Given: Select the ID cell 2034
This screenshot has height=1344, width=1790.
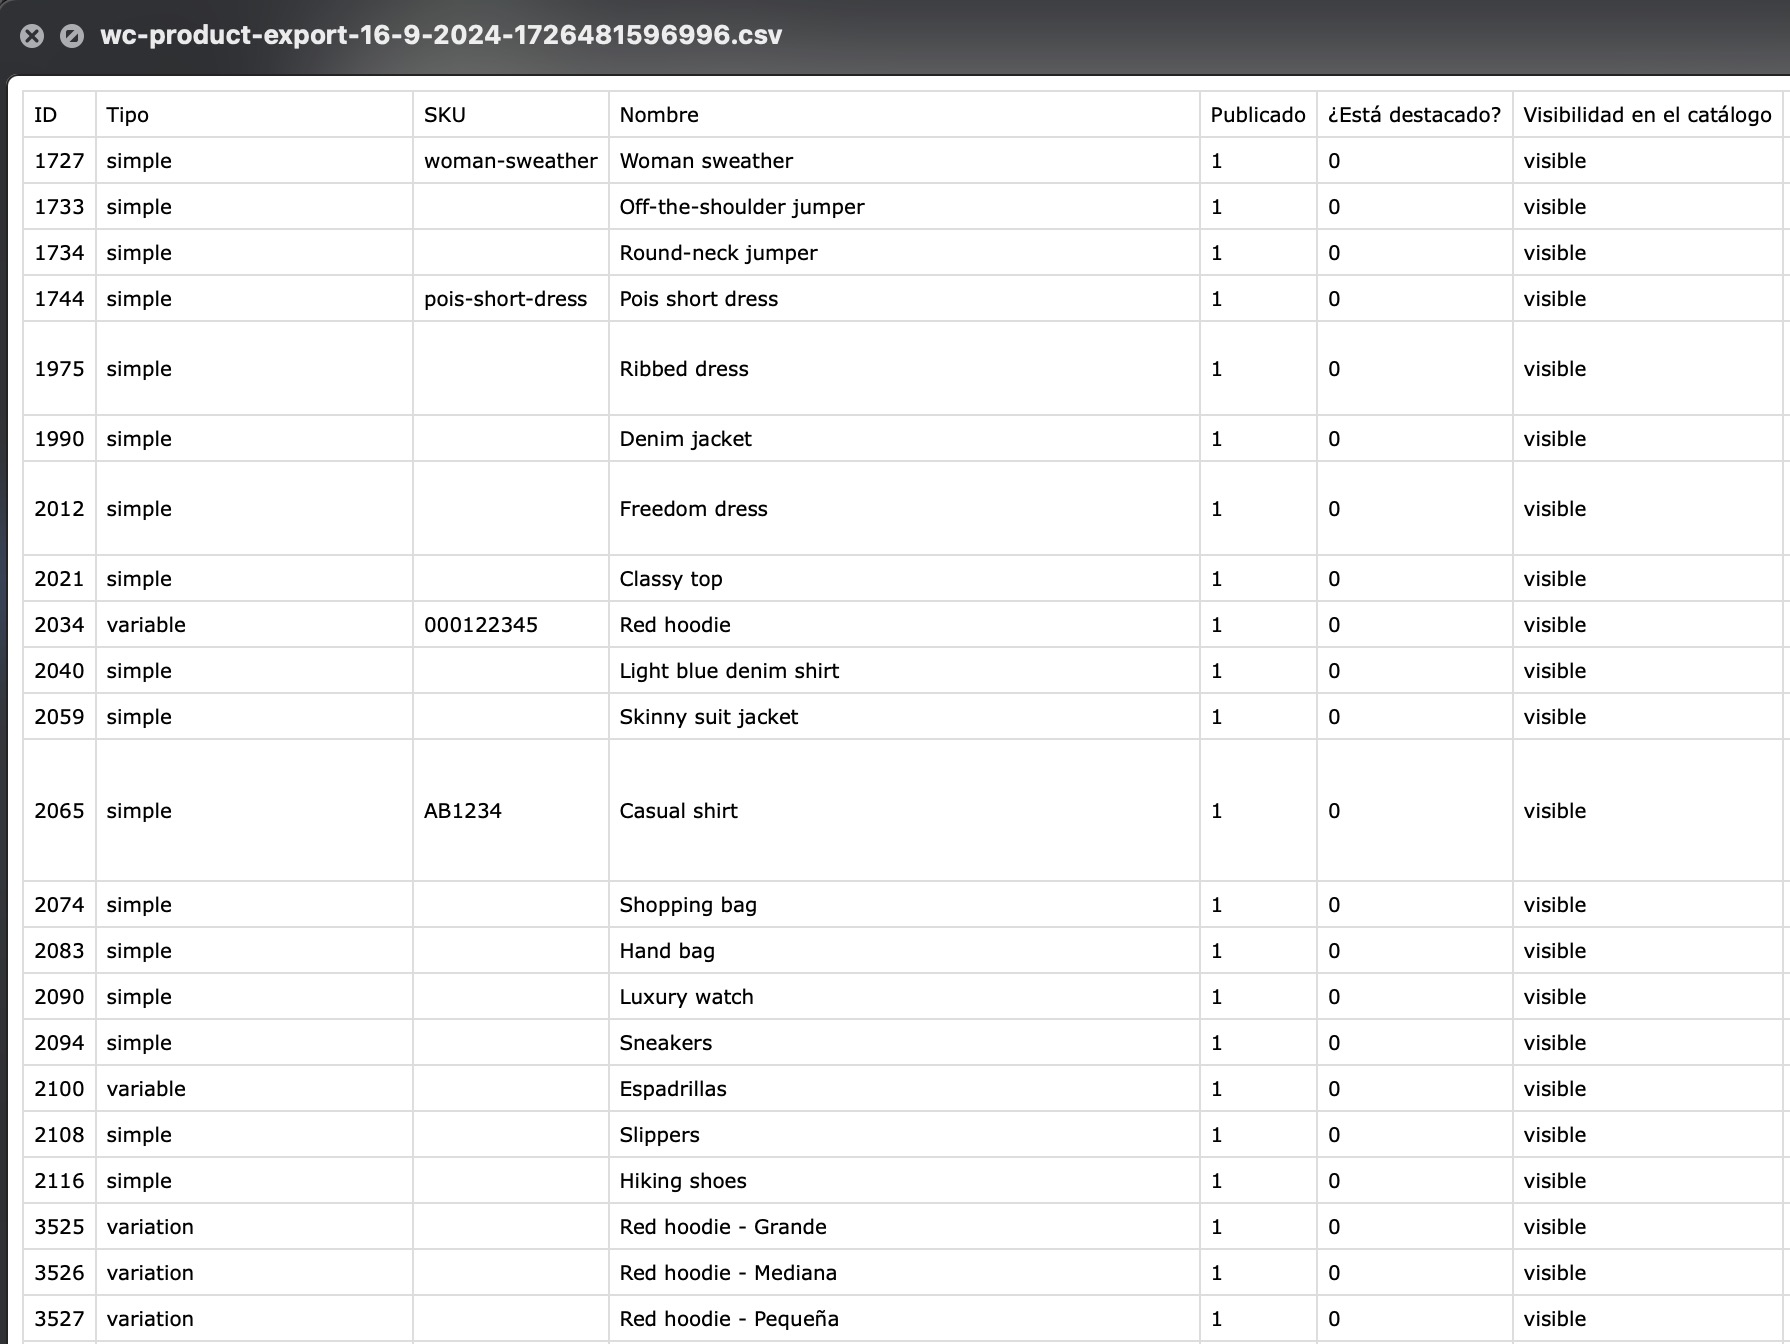Looking at the screenshot, I should click(59, 625).
